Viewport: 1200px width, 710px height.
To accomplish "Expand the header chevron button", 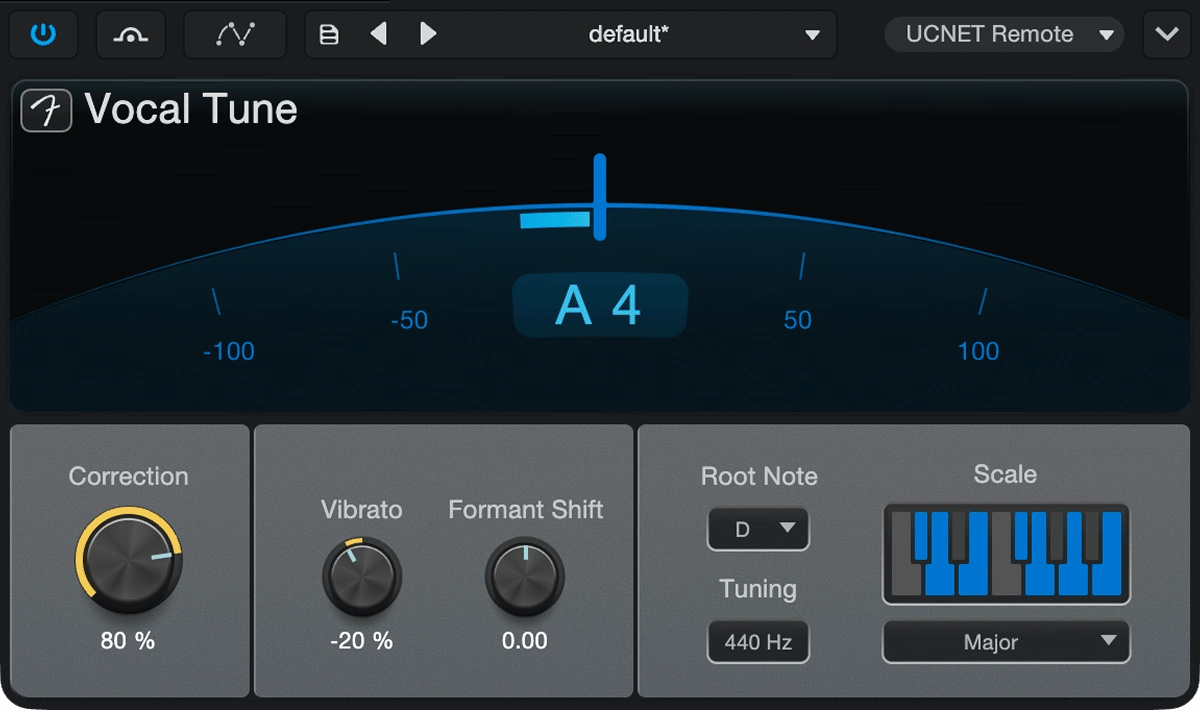I will click(1166, 34).
